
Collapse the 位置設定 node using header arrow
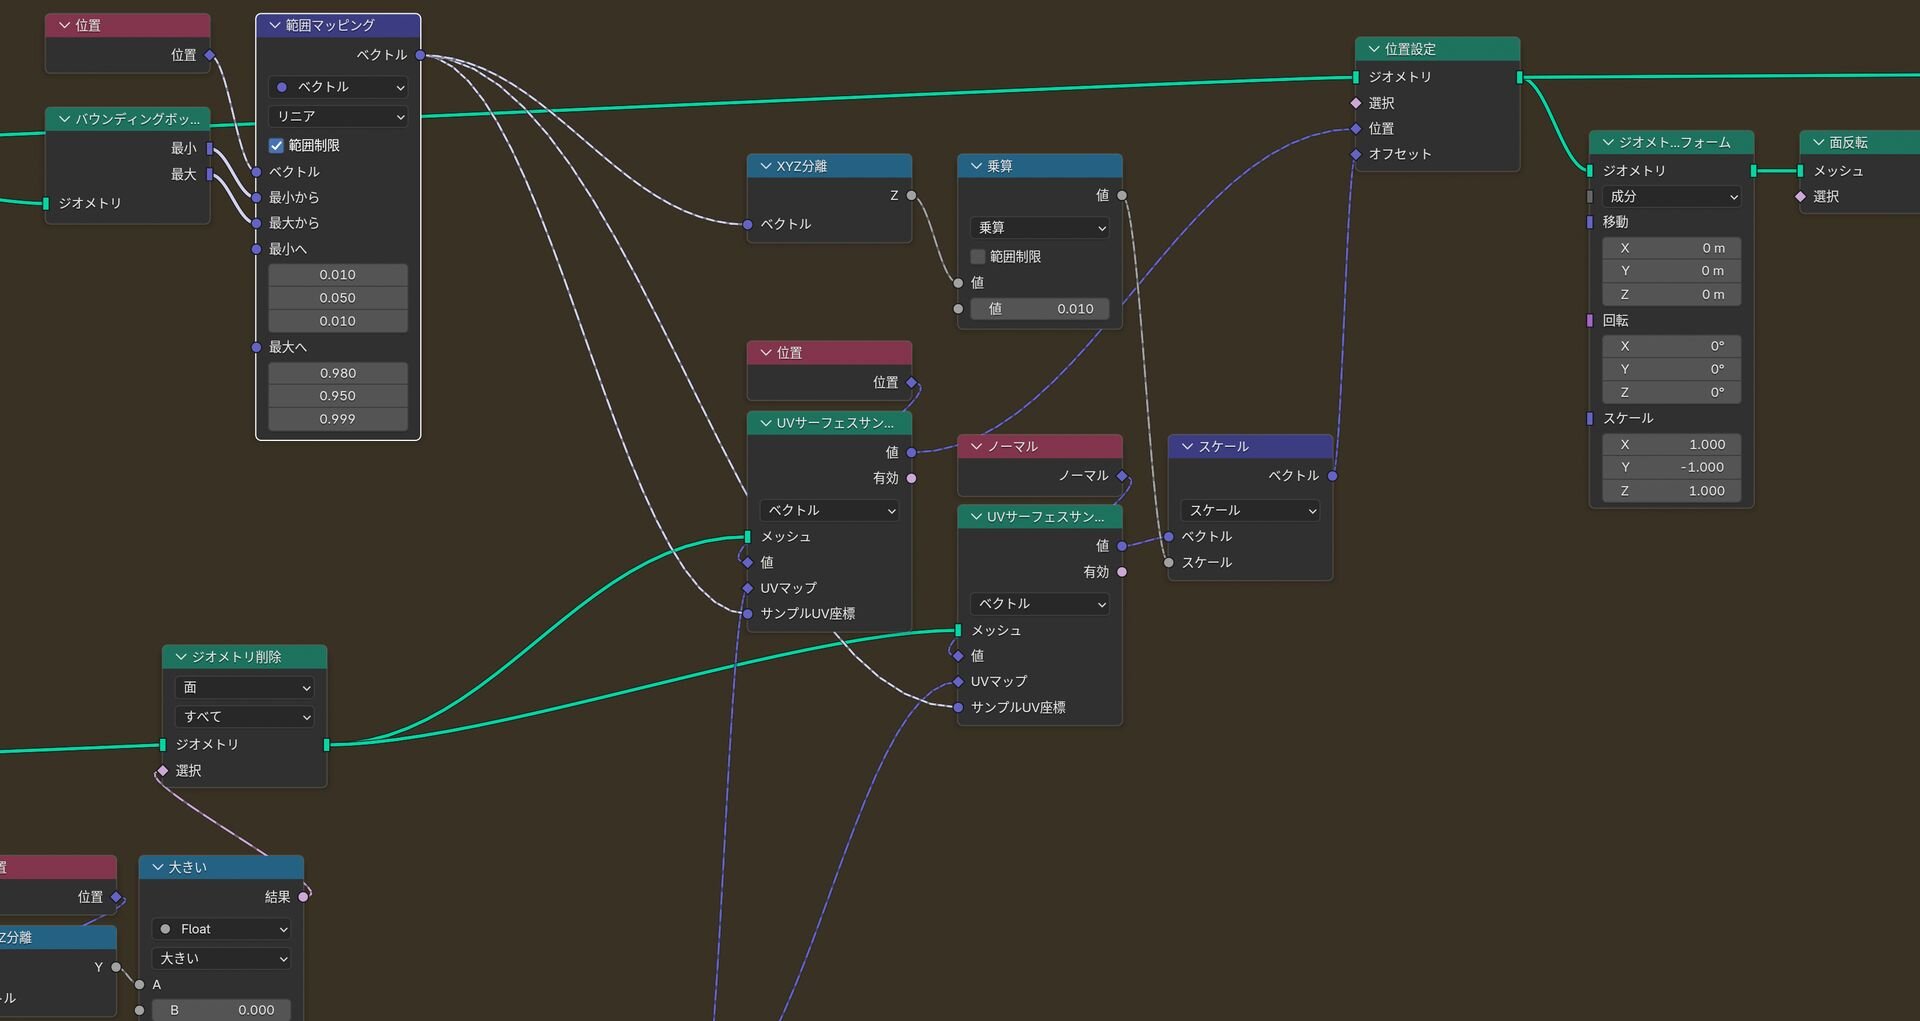[1374, 49]
